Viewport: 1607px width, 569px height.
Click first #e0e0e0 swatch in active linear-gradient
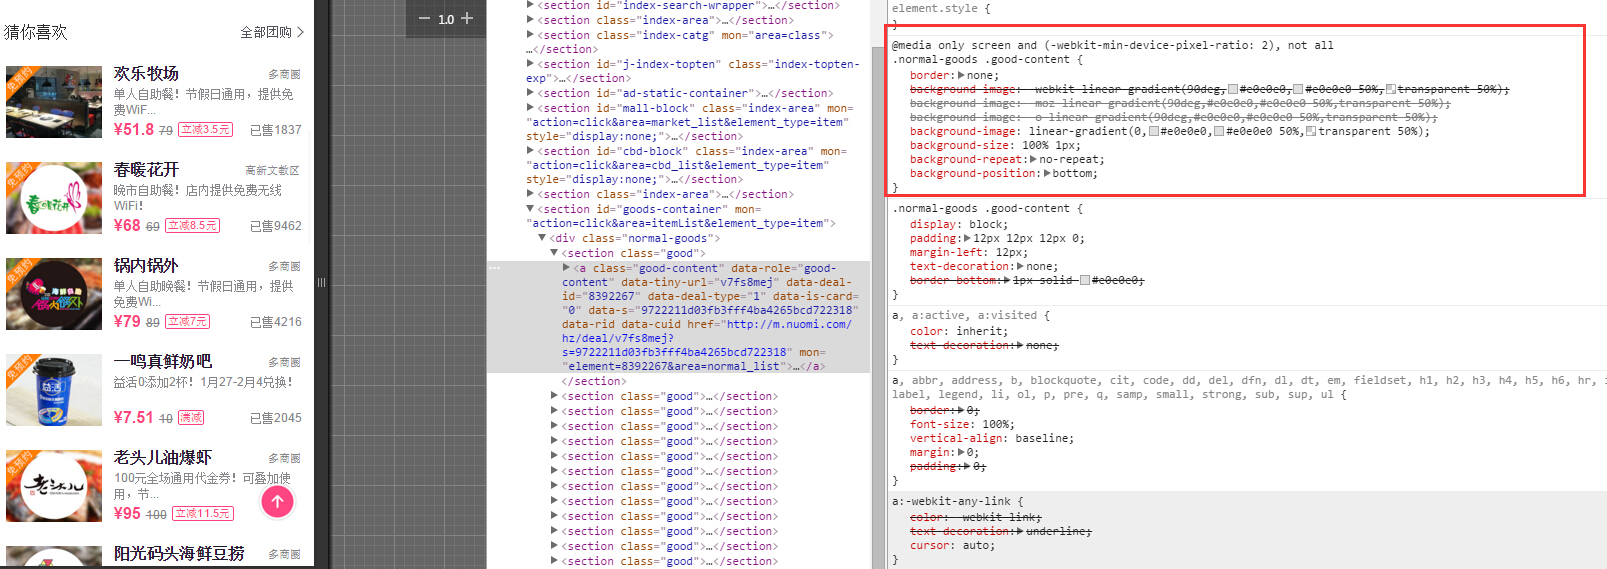[x=1155, y=131]
